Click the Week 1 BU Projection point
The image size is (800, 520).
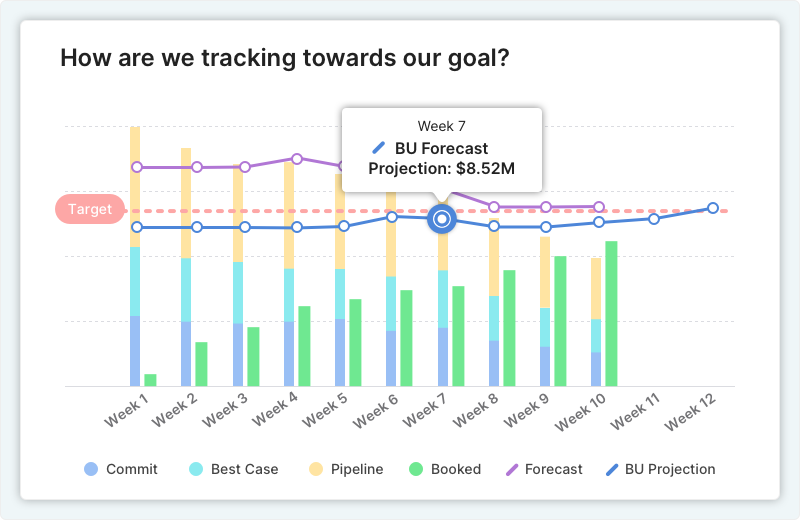[137, 227]
